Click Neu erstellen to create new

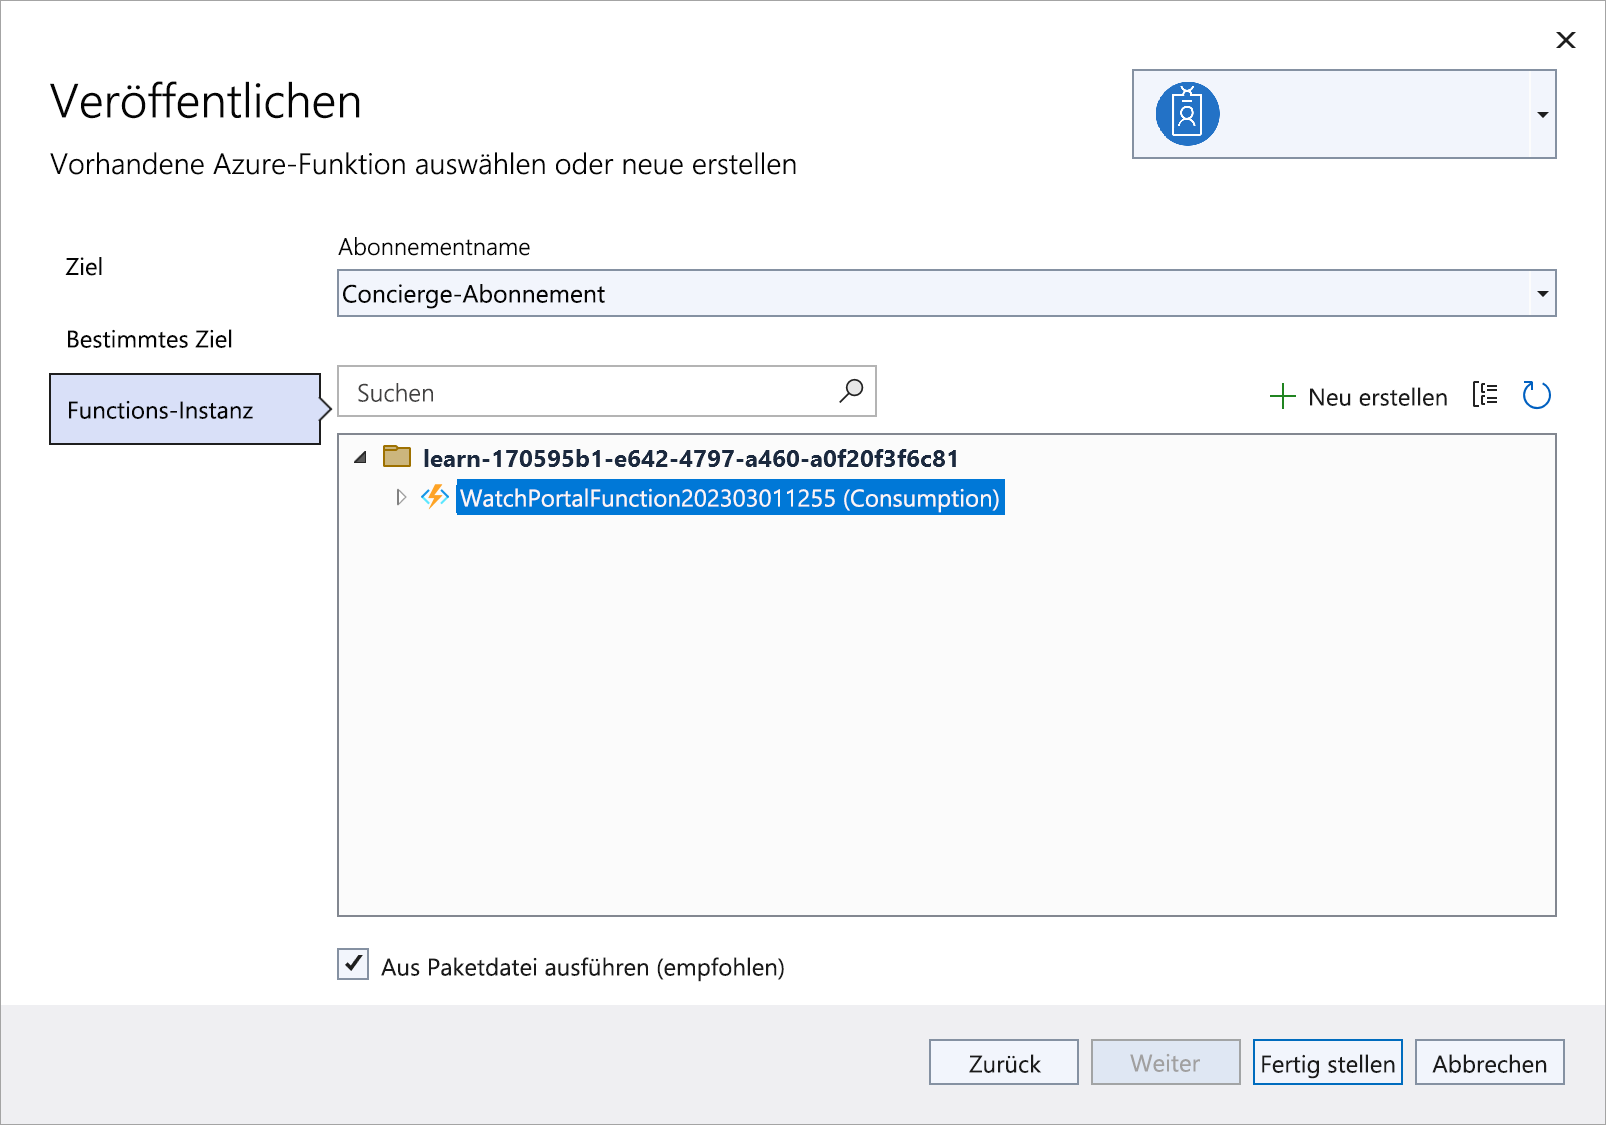[x=1358, y=397]
